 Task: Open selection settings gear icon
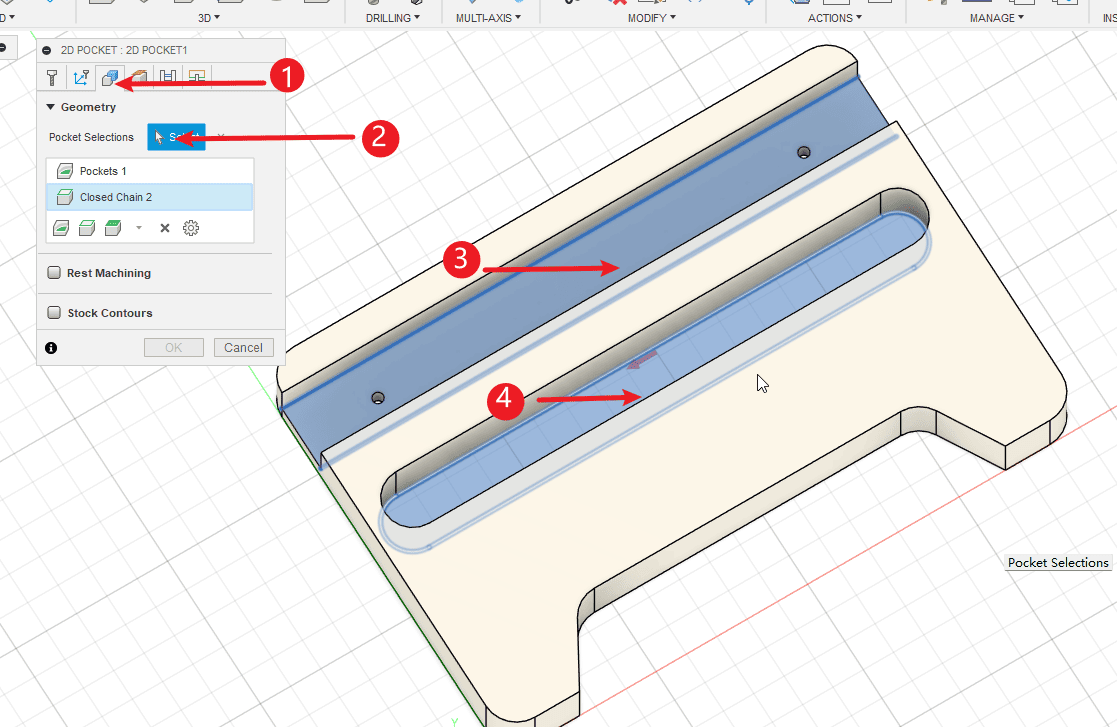[191, 228]
